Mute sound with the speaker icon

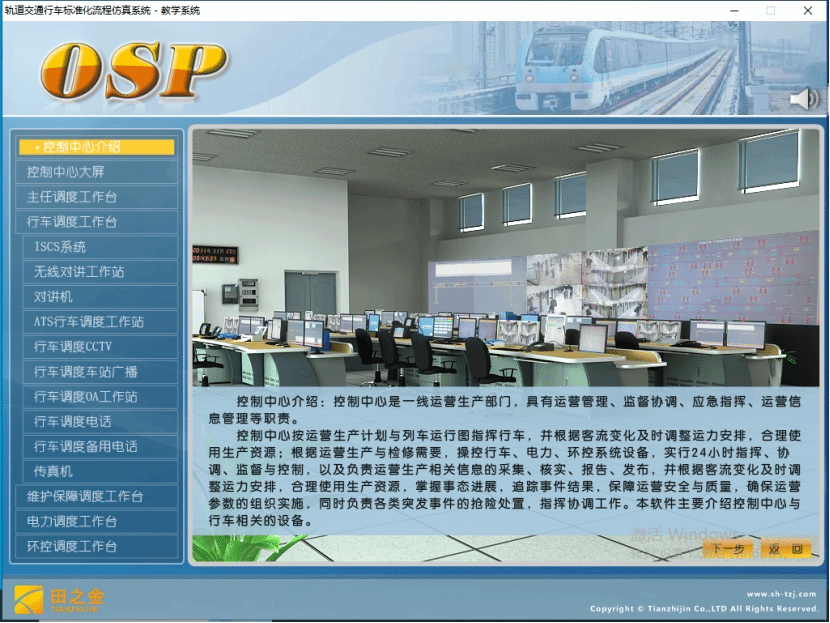point(803,99)
